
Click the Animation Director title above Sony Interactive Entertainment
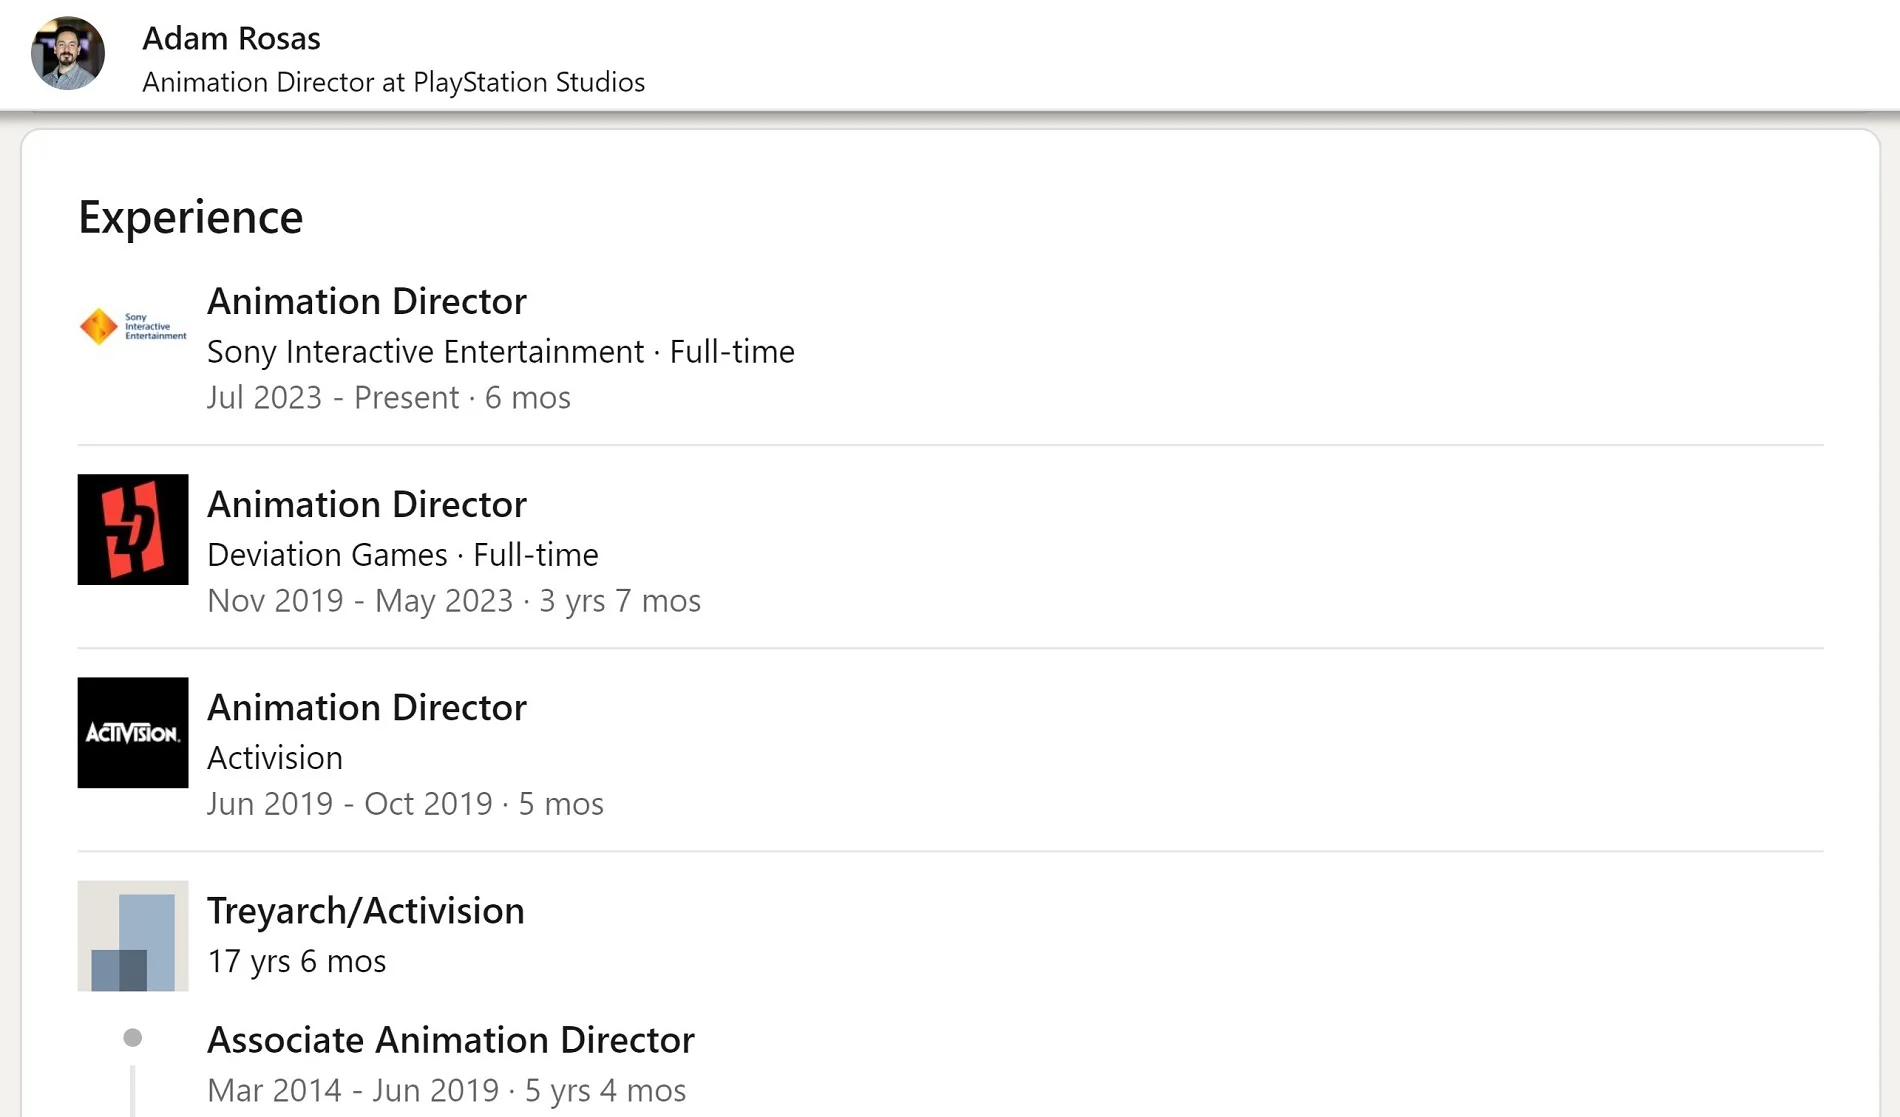[x=366, y=301]
